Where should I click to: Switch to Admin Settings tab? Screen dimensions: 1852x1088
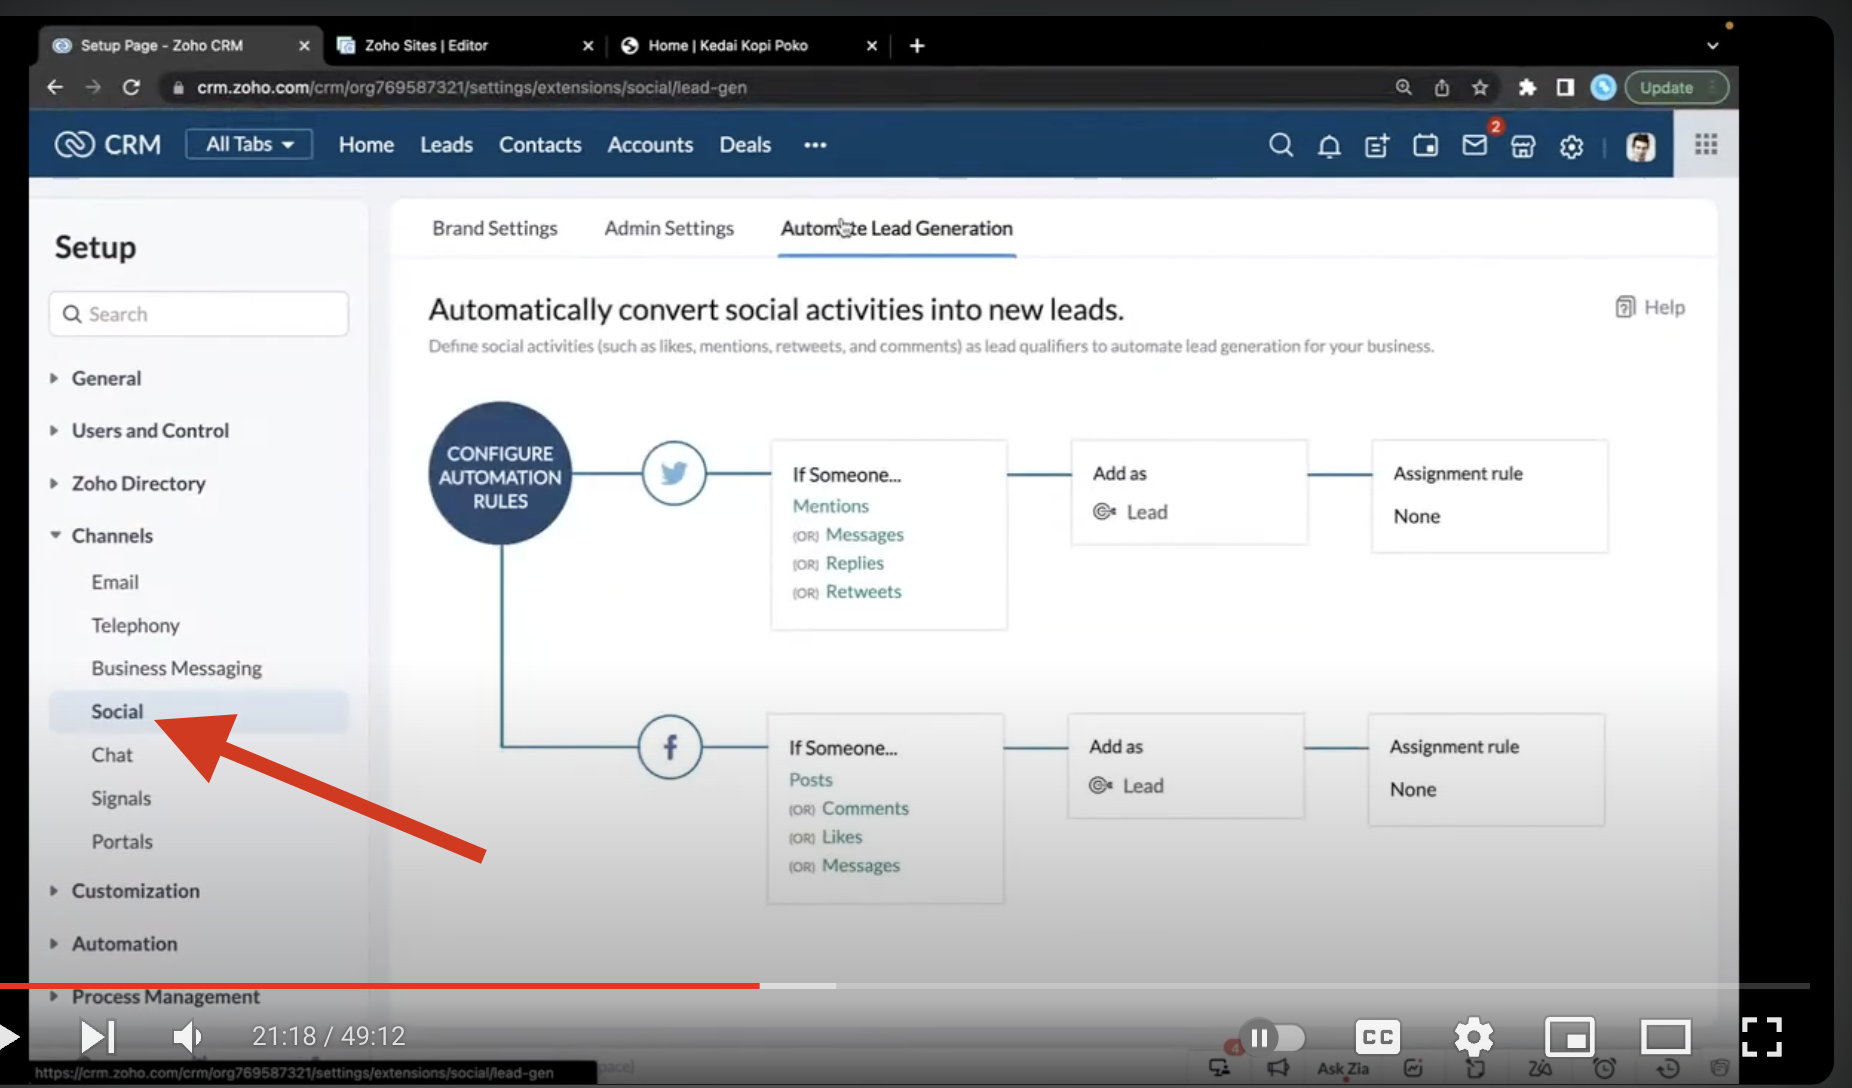point(669,228)
